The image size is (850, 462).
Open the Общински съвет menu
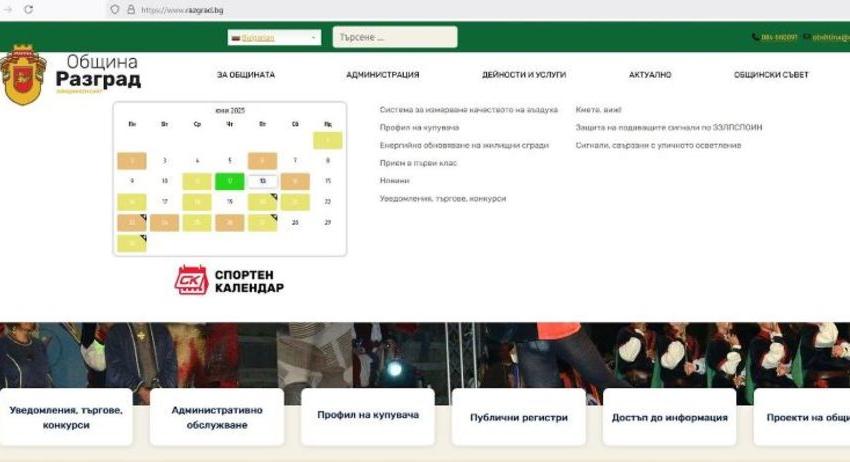[770, 75]
